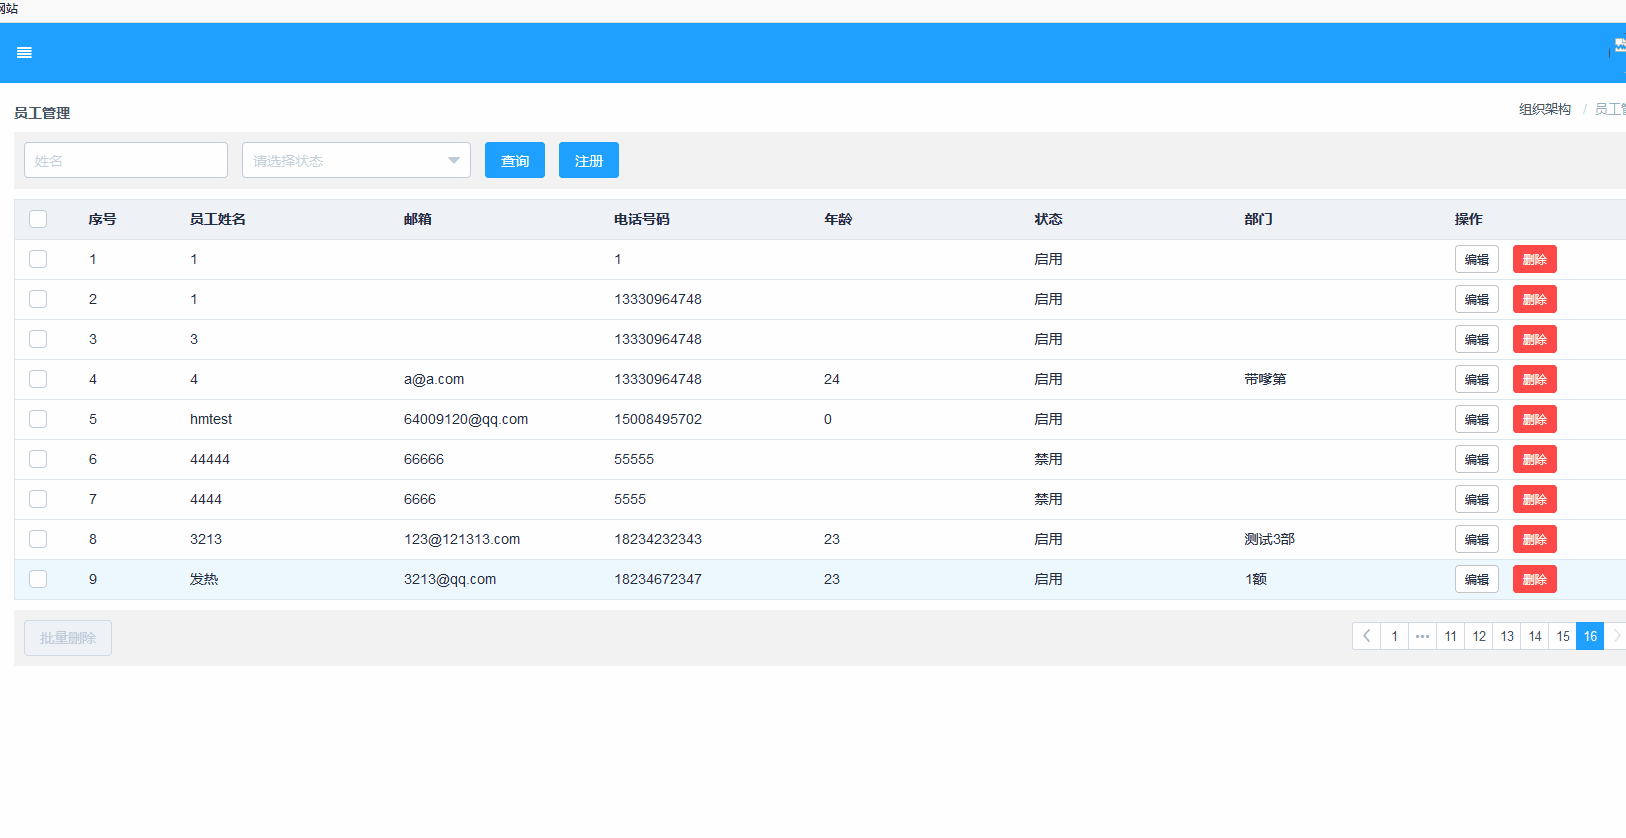Click the 部门 column header
The width and height of the screenshot is (1626, 838).
click(x=1258, y=219)
